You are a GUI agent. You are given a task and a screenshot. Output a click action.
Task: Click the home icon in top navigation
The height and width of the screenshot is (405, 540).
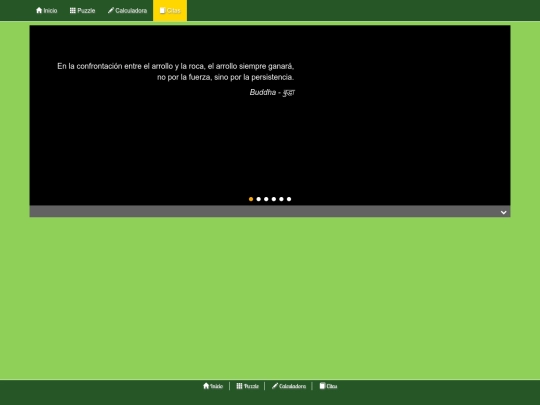click(x=39, y=10)
